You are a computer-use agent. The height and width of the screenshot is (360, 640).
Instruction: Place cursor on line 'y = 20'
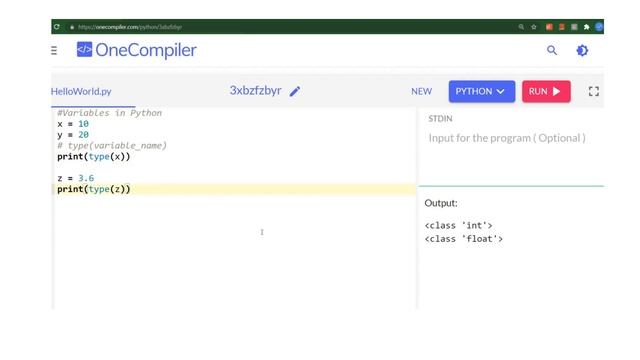point(73,135)
